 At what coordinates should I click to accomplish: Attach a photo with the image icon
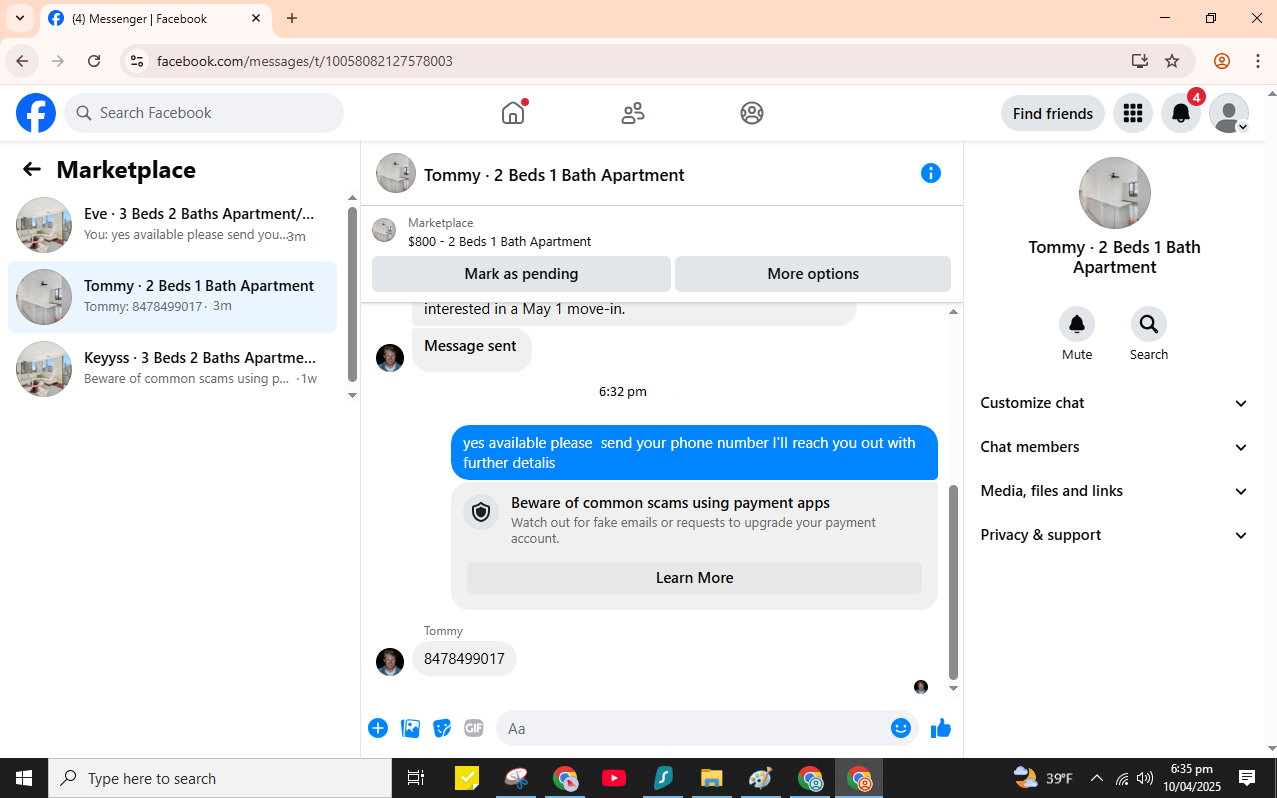pos(410,728)
